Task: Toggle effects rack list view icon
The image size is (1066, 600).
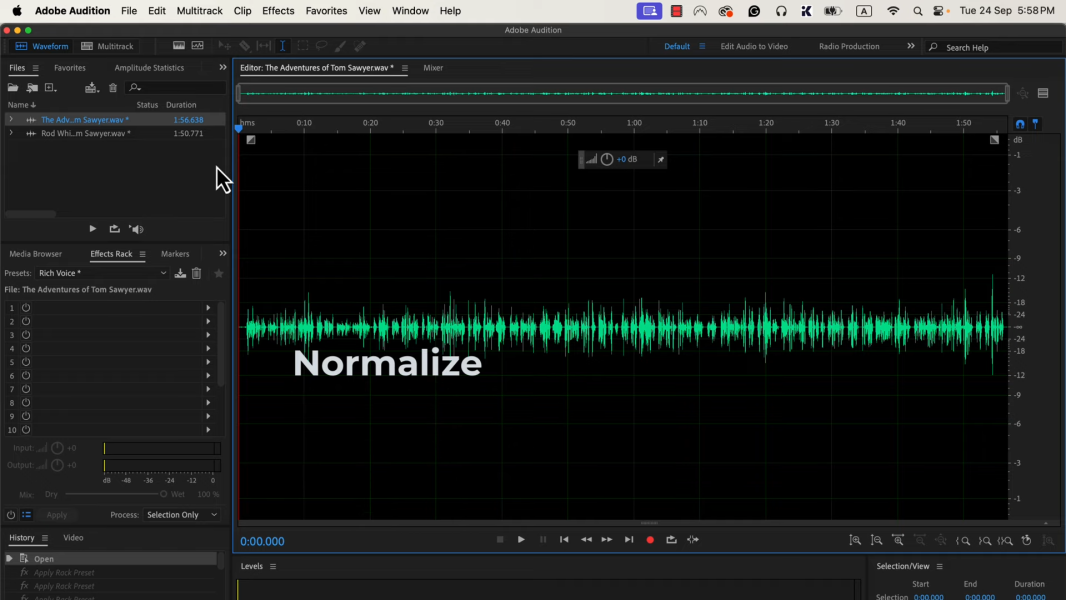Action: (27, 515)
